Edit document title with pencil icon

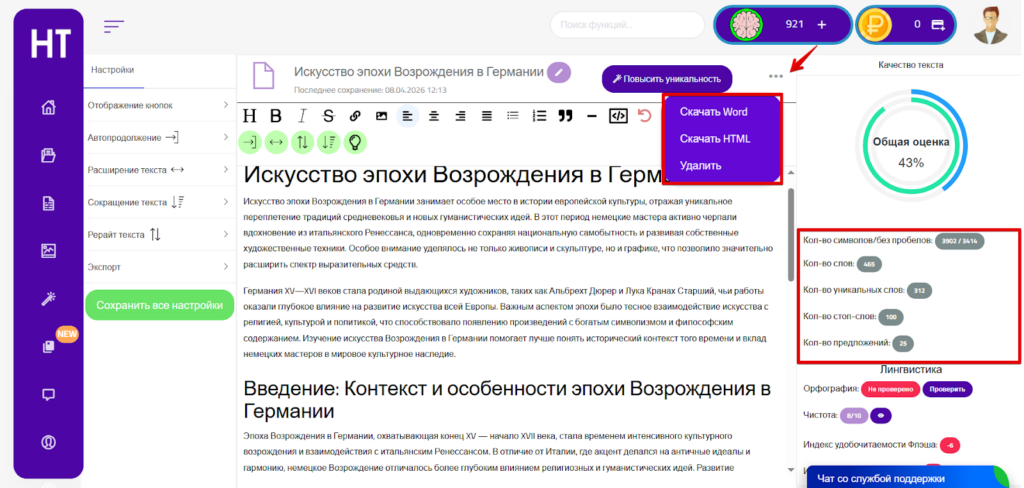[558, 72]
